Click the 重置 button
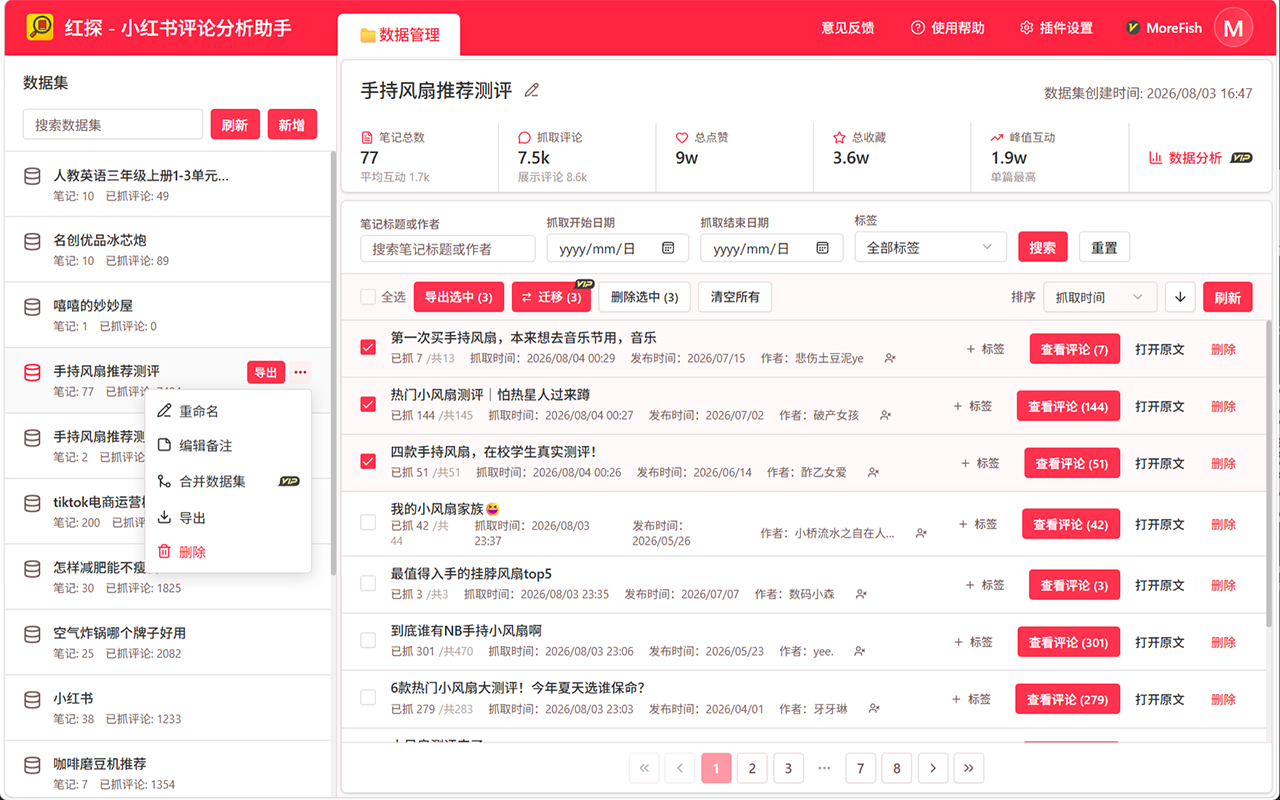Image resolution: width=1280 pixels, height=800 pixels. point(1104,247)
